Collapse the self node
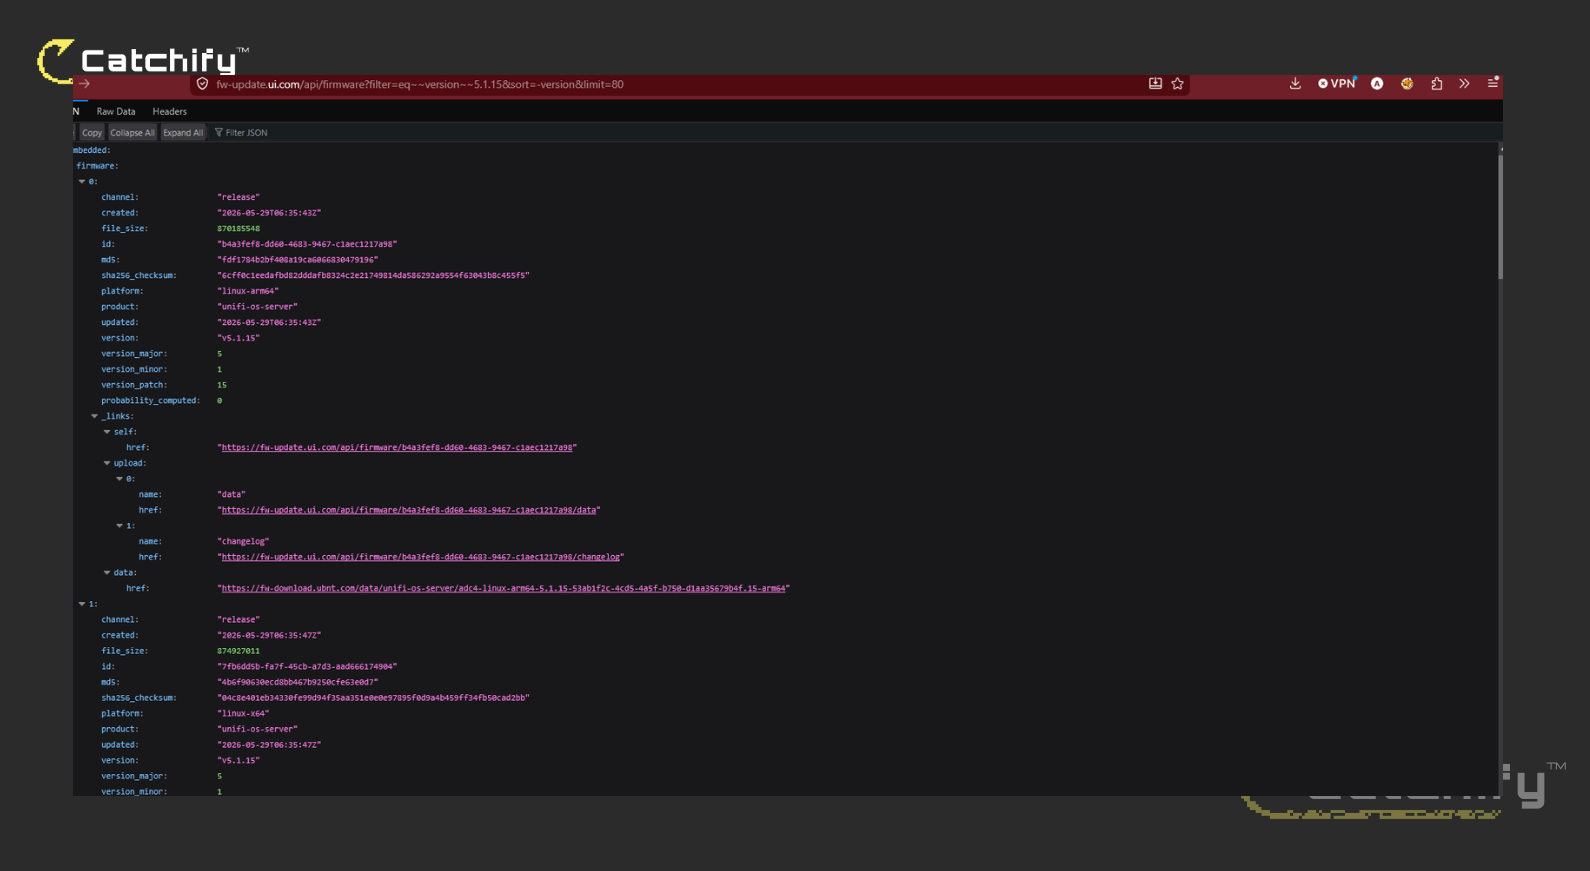This screenshot has width=1590, height=871. (107, 432)
